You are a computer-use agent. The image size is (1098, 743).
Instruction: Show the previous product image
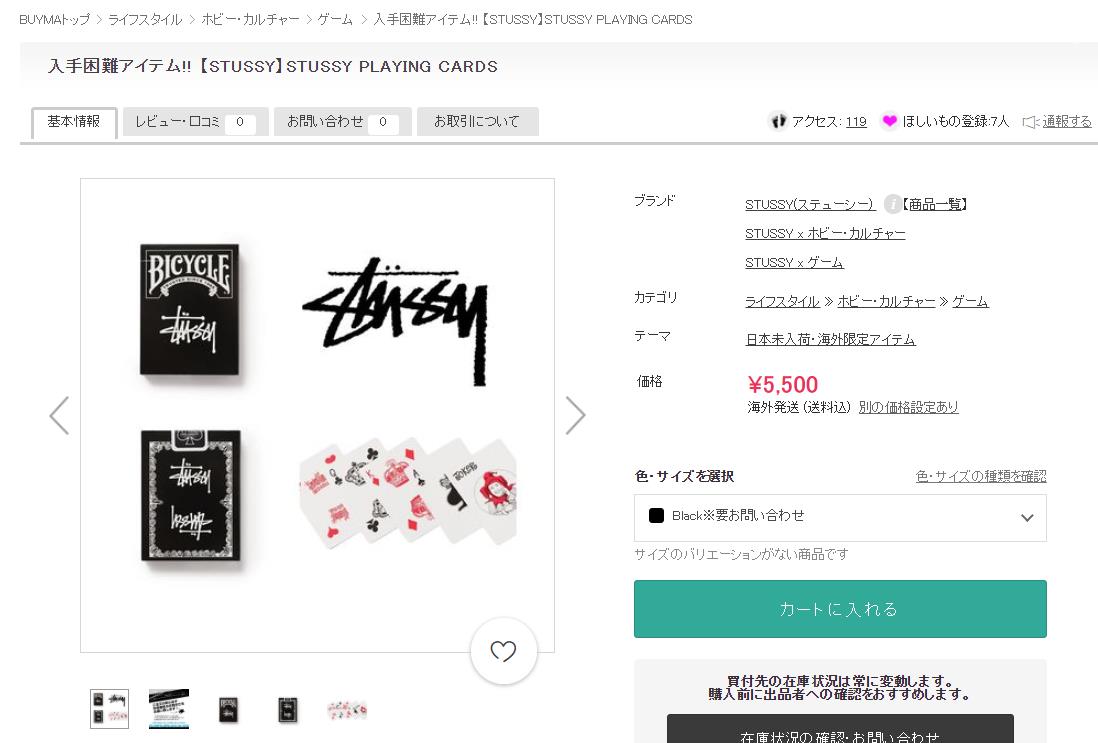point(59,415)
